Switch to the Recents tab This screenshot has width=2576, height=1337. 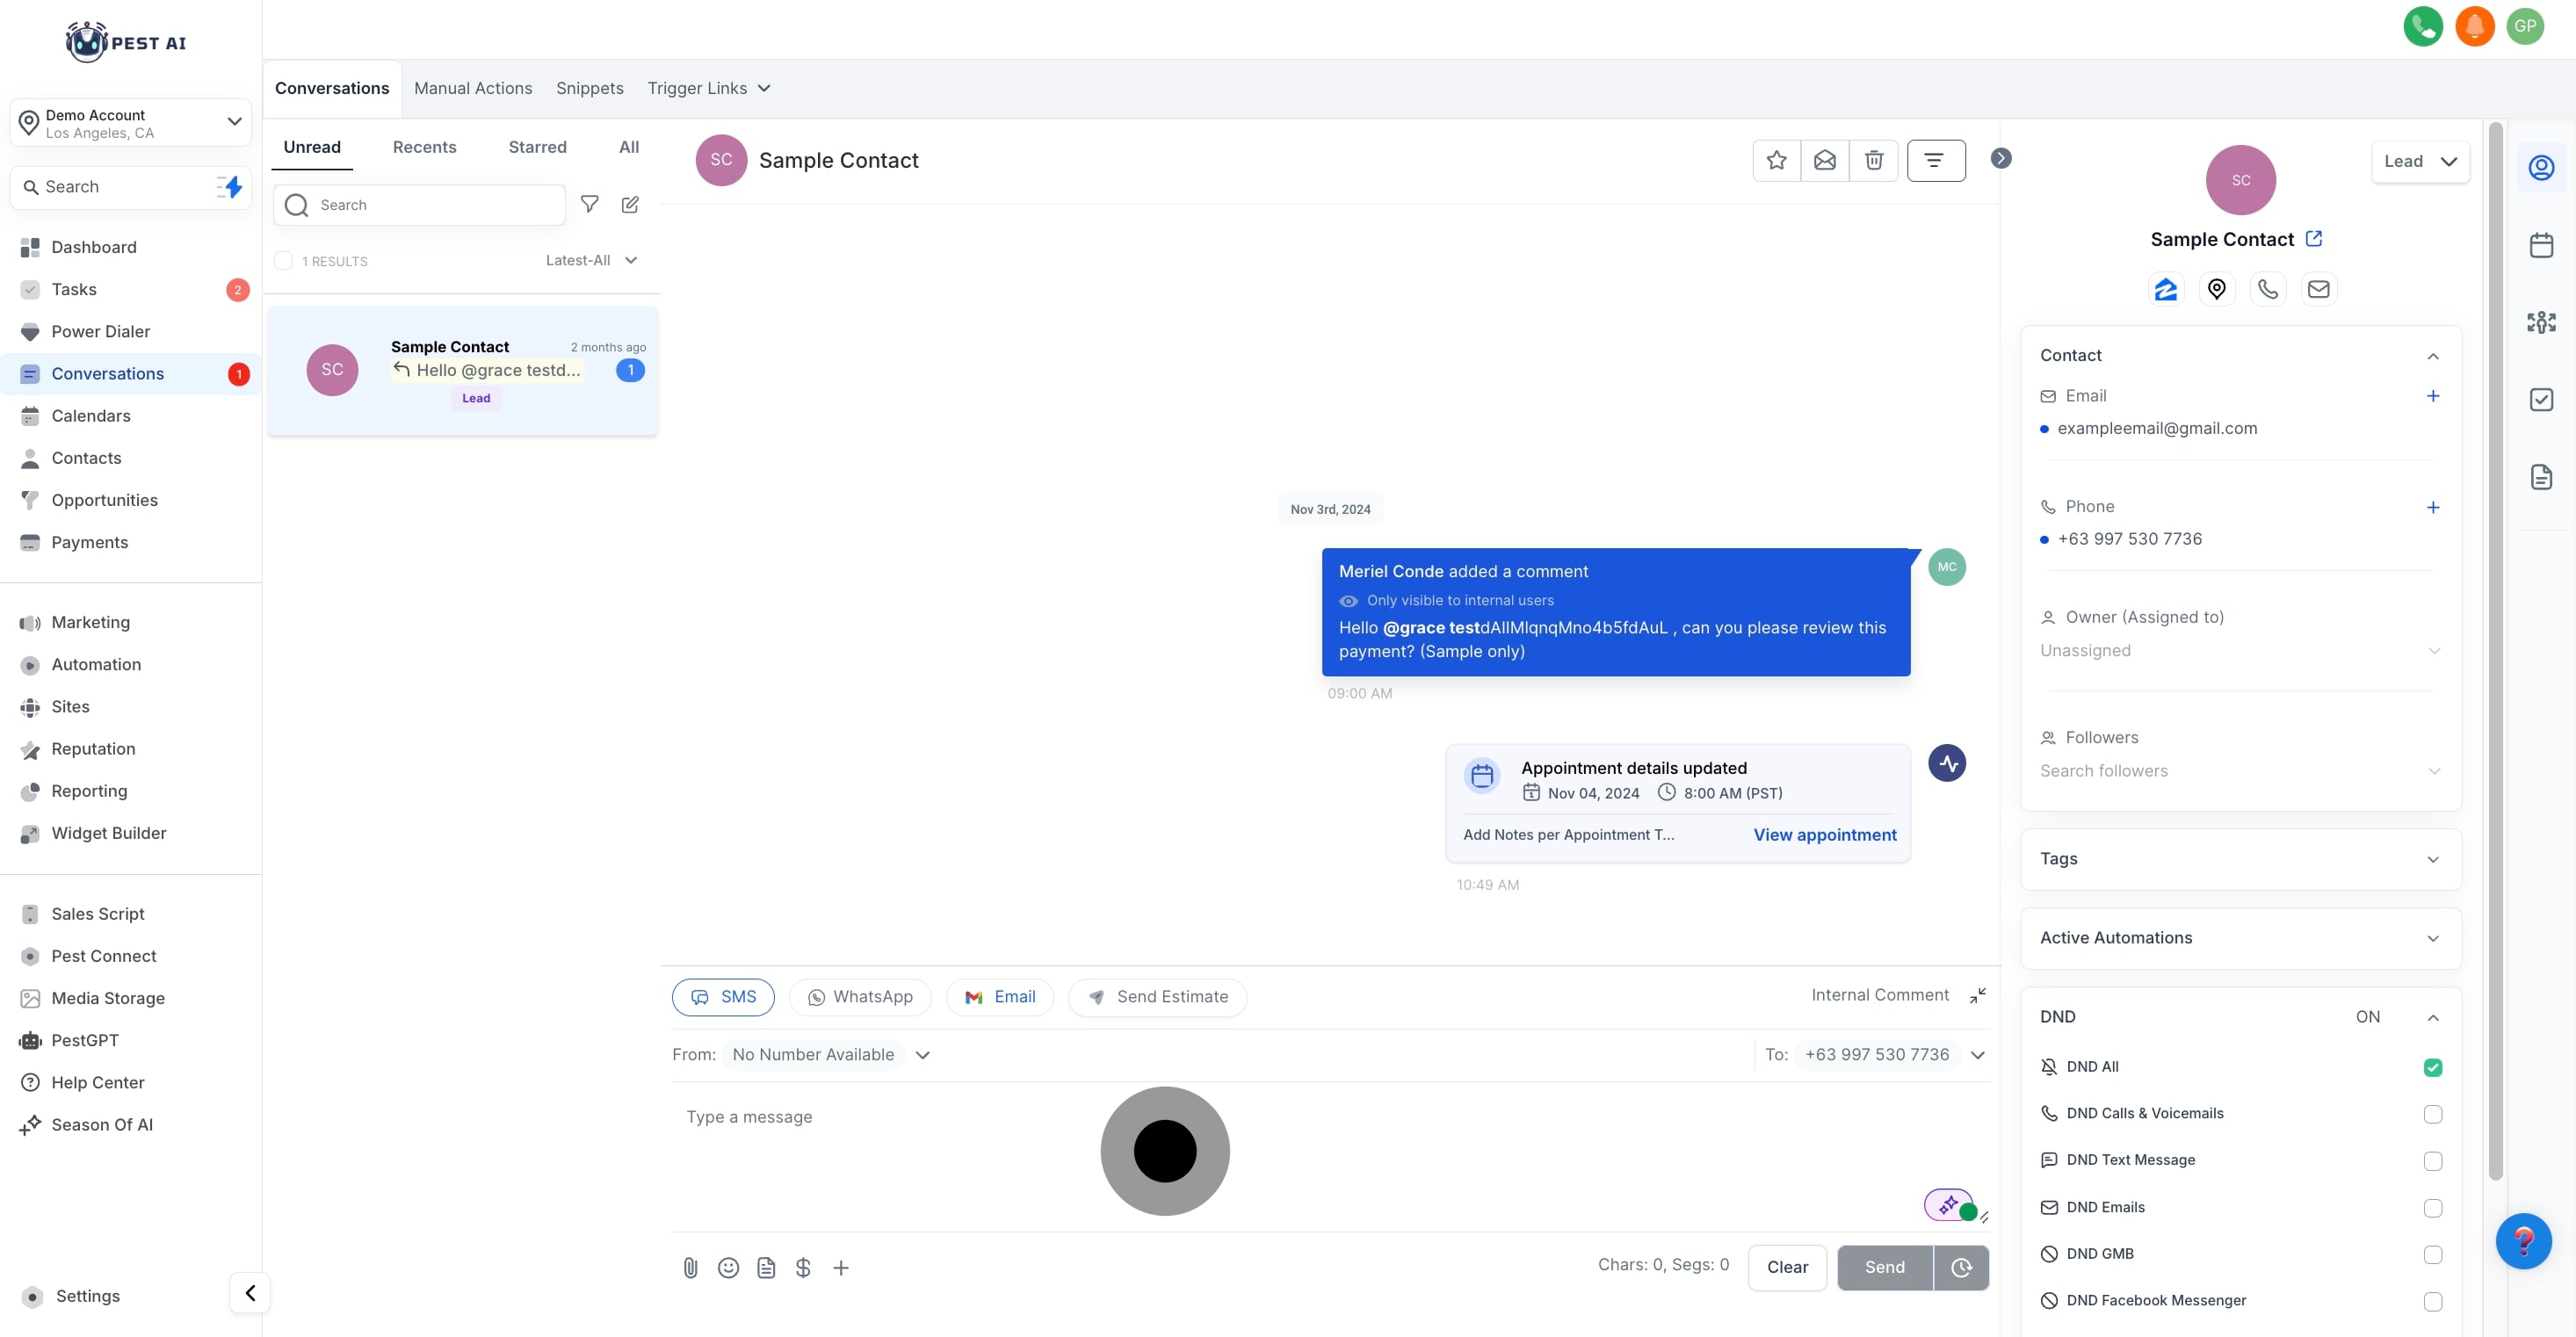[424, 147]
